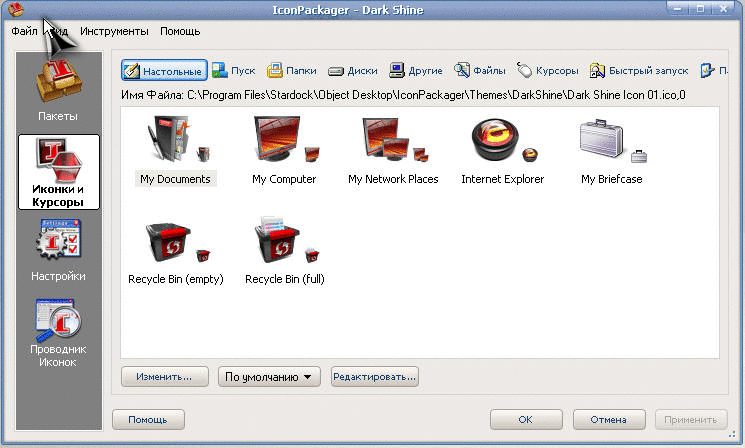Open the Помощь menu
The height and width of the screenshot is (448, 745).
coord(180,31)
